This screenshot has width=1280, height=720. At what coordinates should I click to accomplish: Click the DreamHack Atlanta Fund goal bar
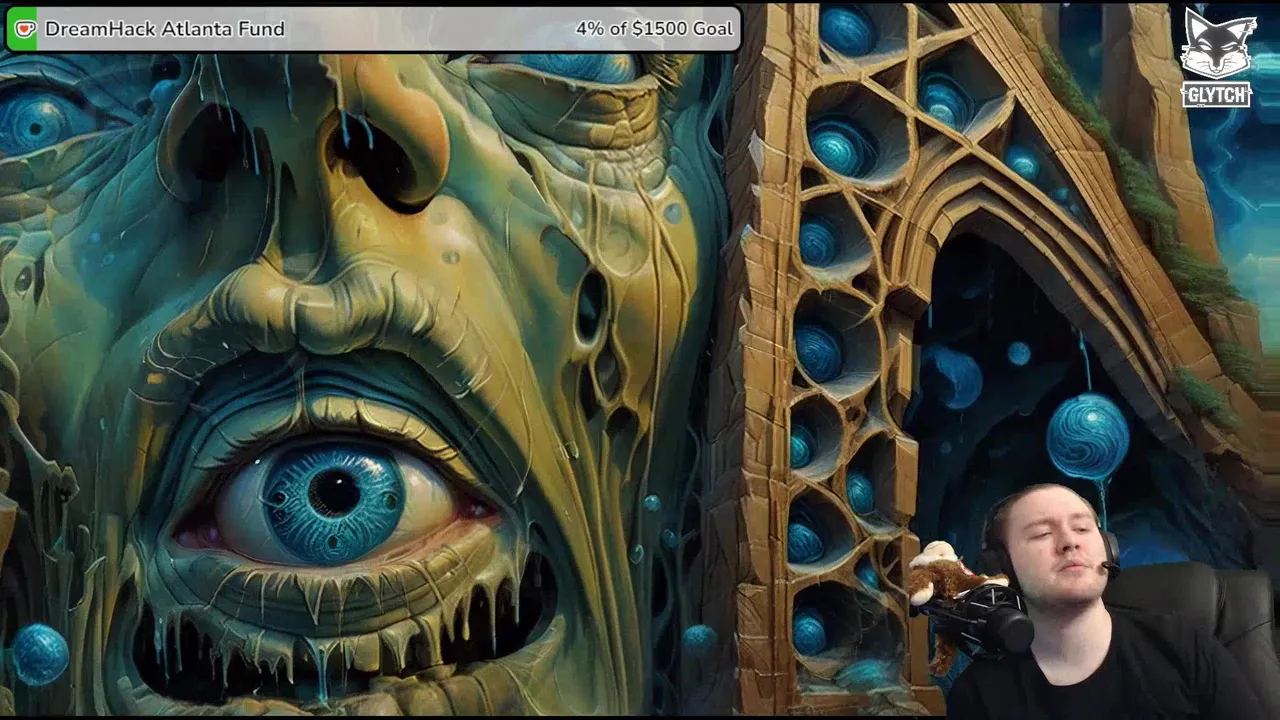pyautogui.click(x=374, y=29)
